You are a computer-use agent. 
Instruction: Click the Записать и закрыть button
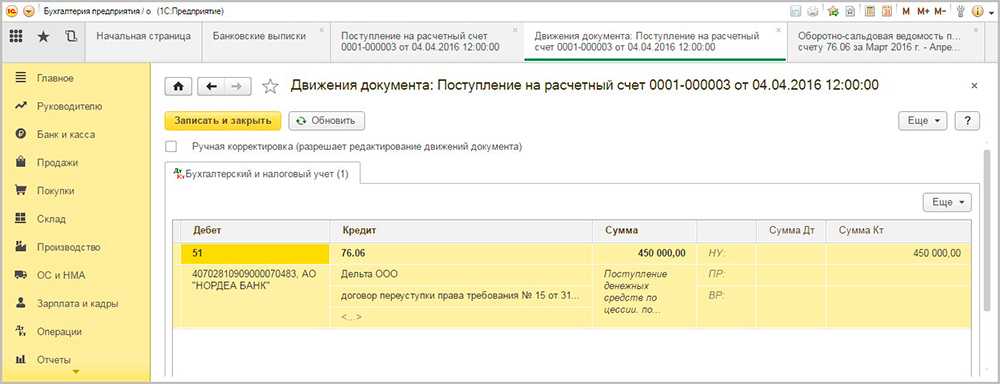pos(223,121)
